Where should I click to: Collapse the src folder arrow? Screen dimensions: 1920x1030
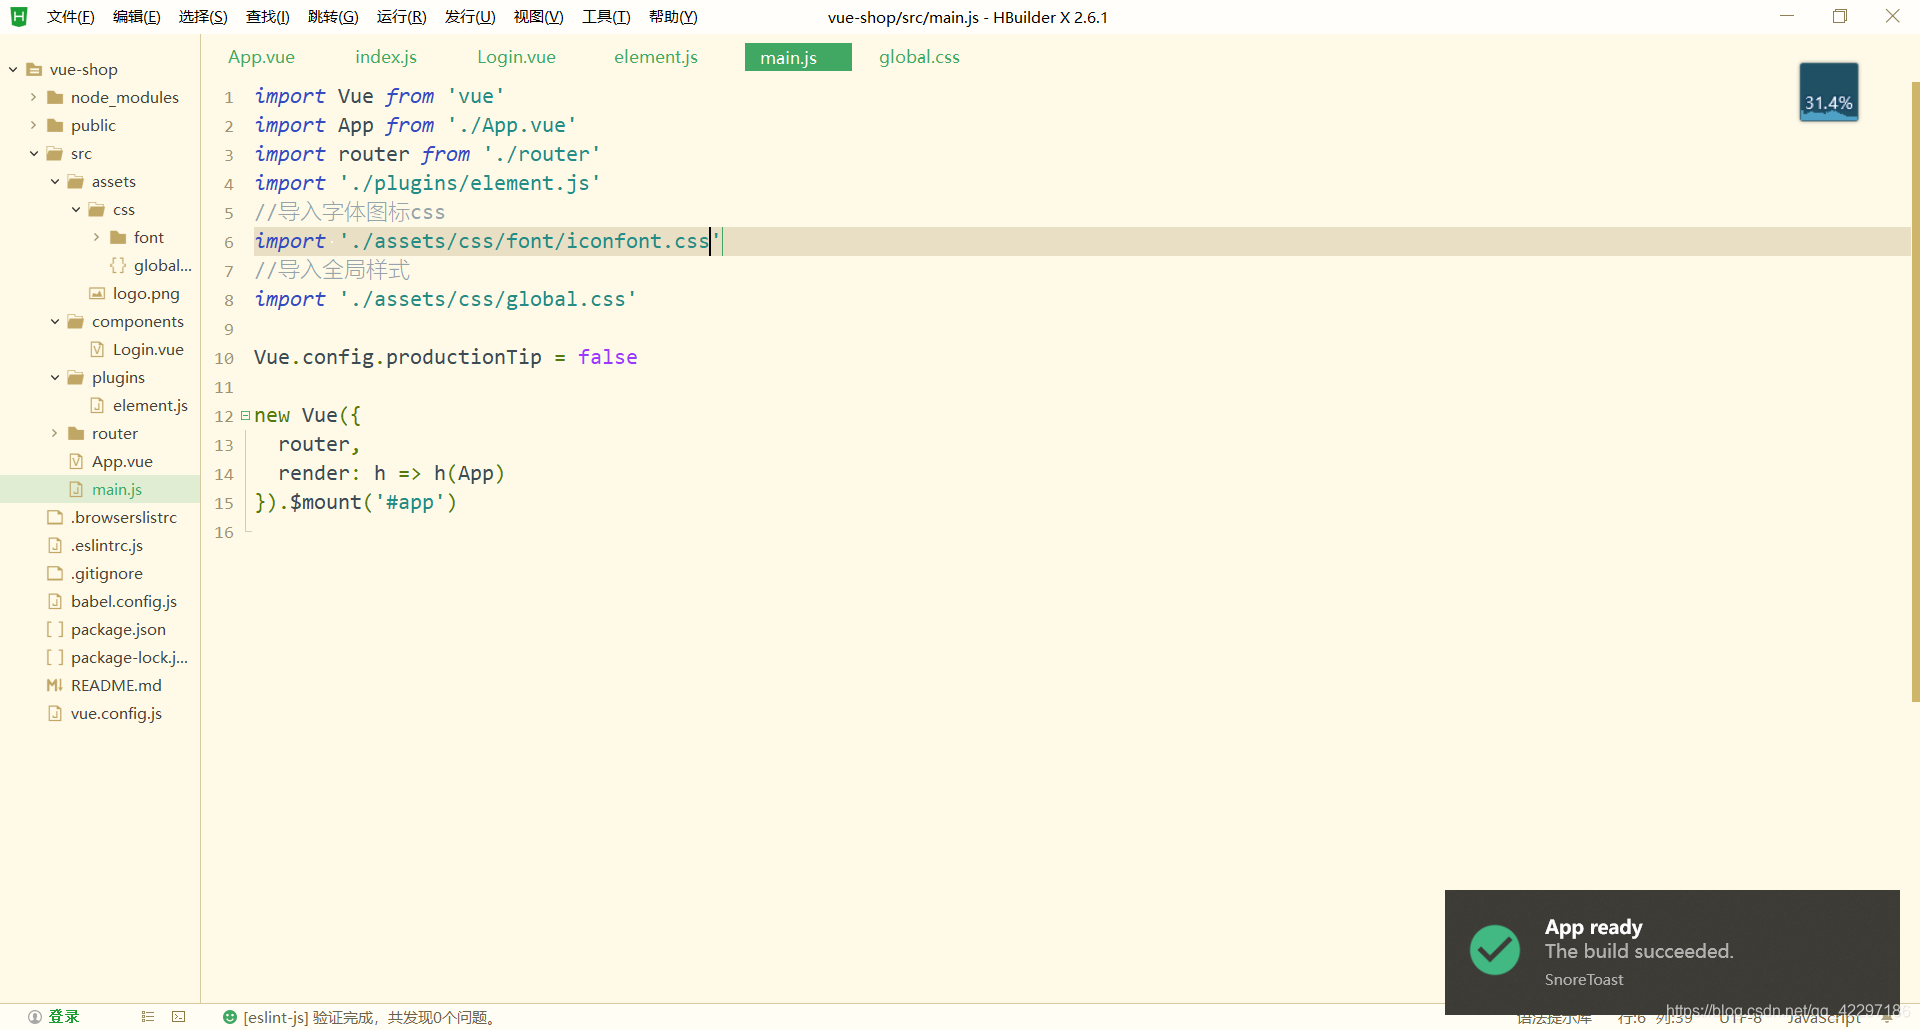tap(33, 153)
